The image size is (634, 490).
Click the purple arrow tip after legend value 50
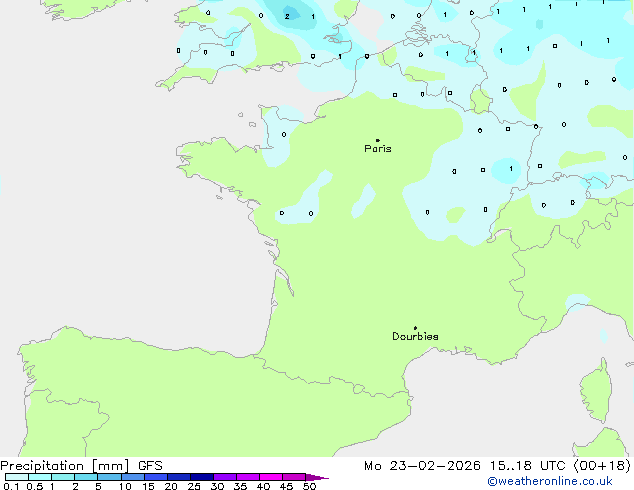(x=317, y=478)
